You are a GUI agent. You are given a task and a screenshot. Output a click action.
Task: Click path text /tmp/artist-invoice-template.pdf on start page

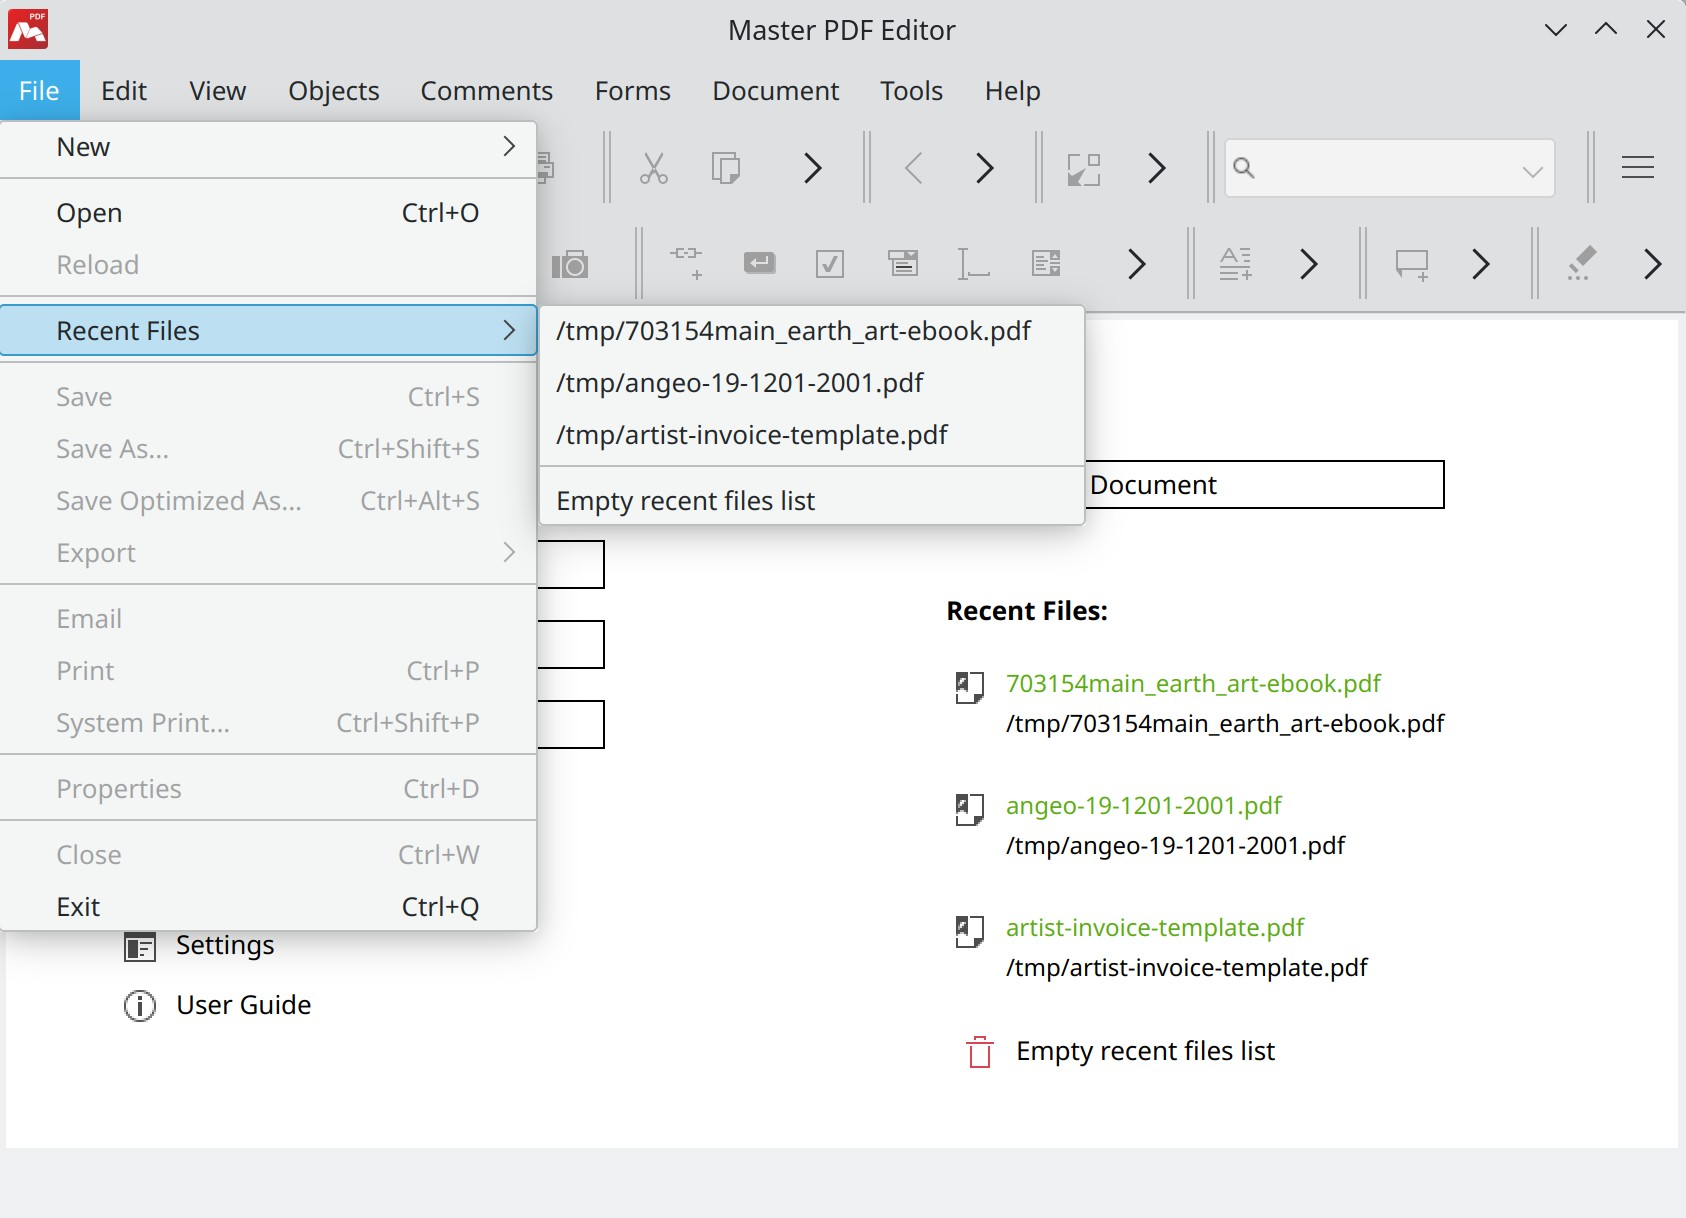pos(1186,968)
